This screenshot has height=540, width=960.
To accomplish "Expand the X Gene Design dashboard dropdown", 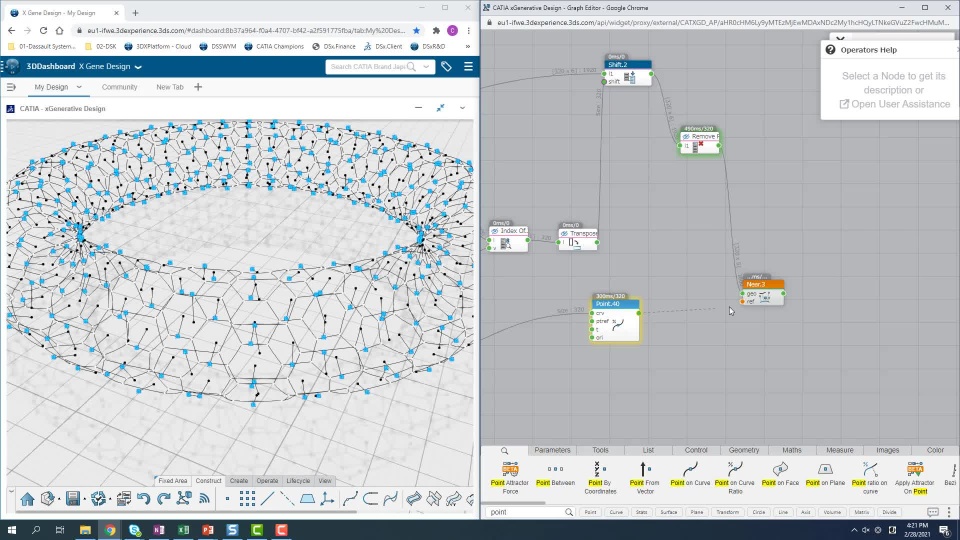I will [138, 67].
